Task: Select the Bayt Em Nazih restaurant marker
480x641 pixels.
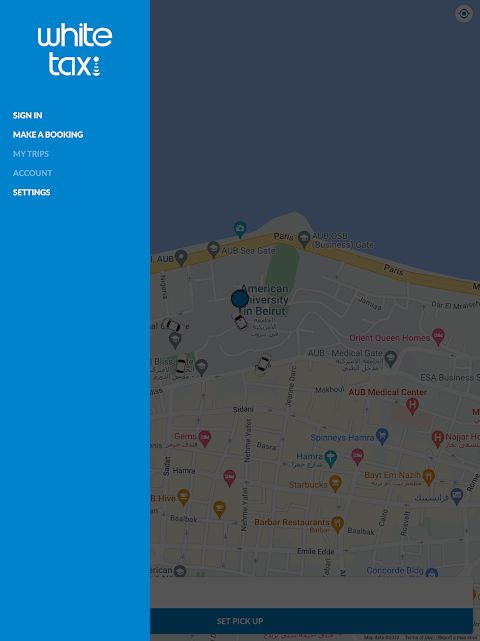Action: coord(428,477)
